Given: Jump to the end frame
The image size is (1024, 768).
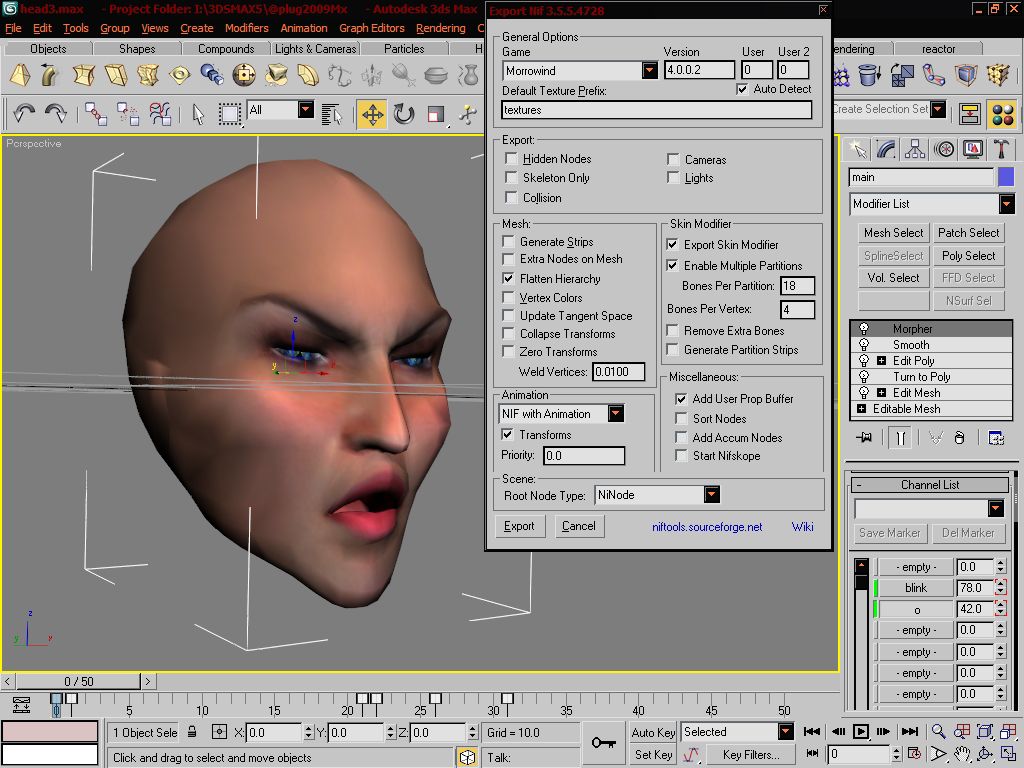Looking at the screenshot, I should tap(910, 731).
